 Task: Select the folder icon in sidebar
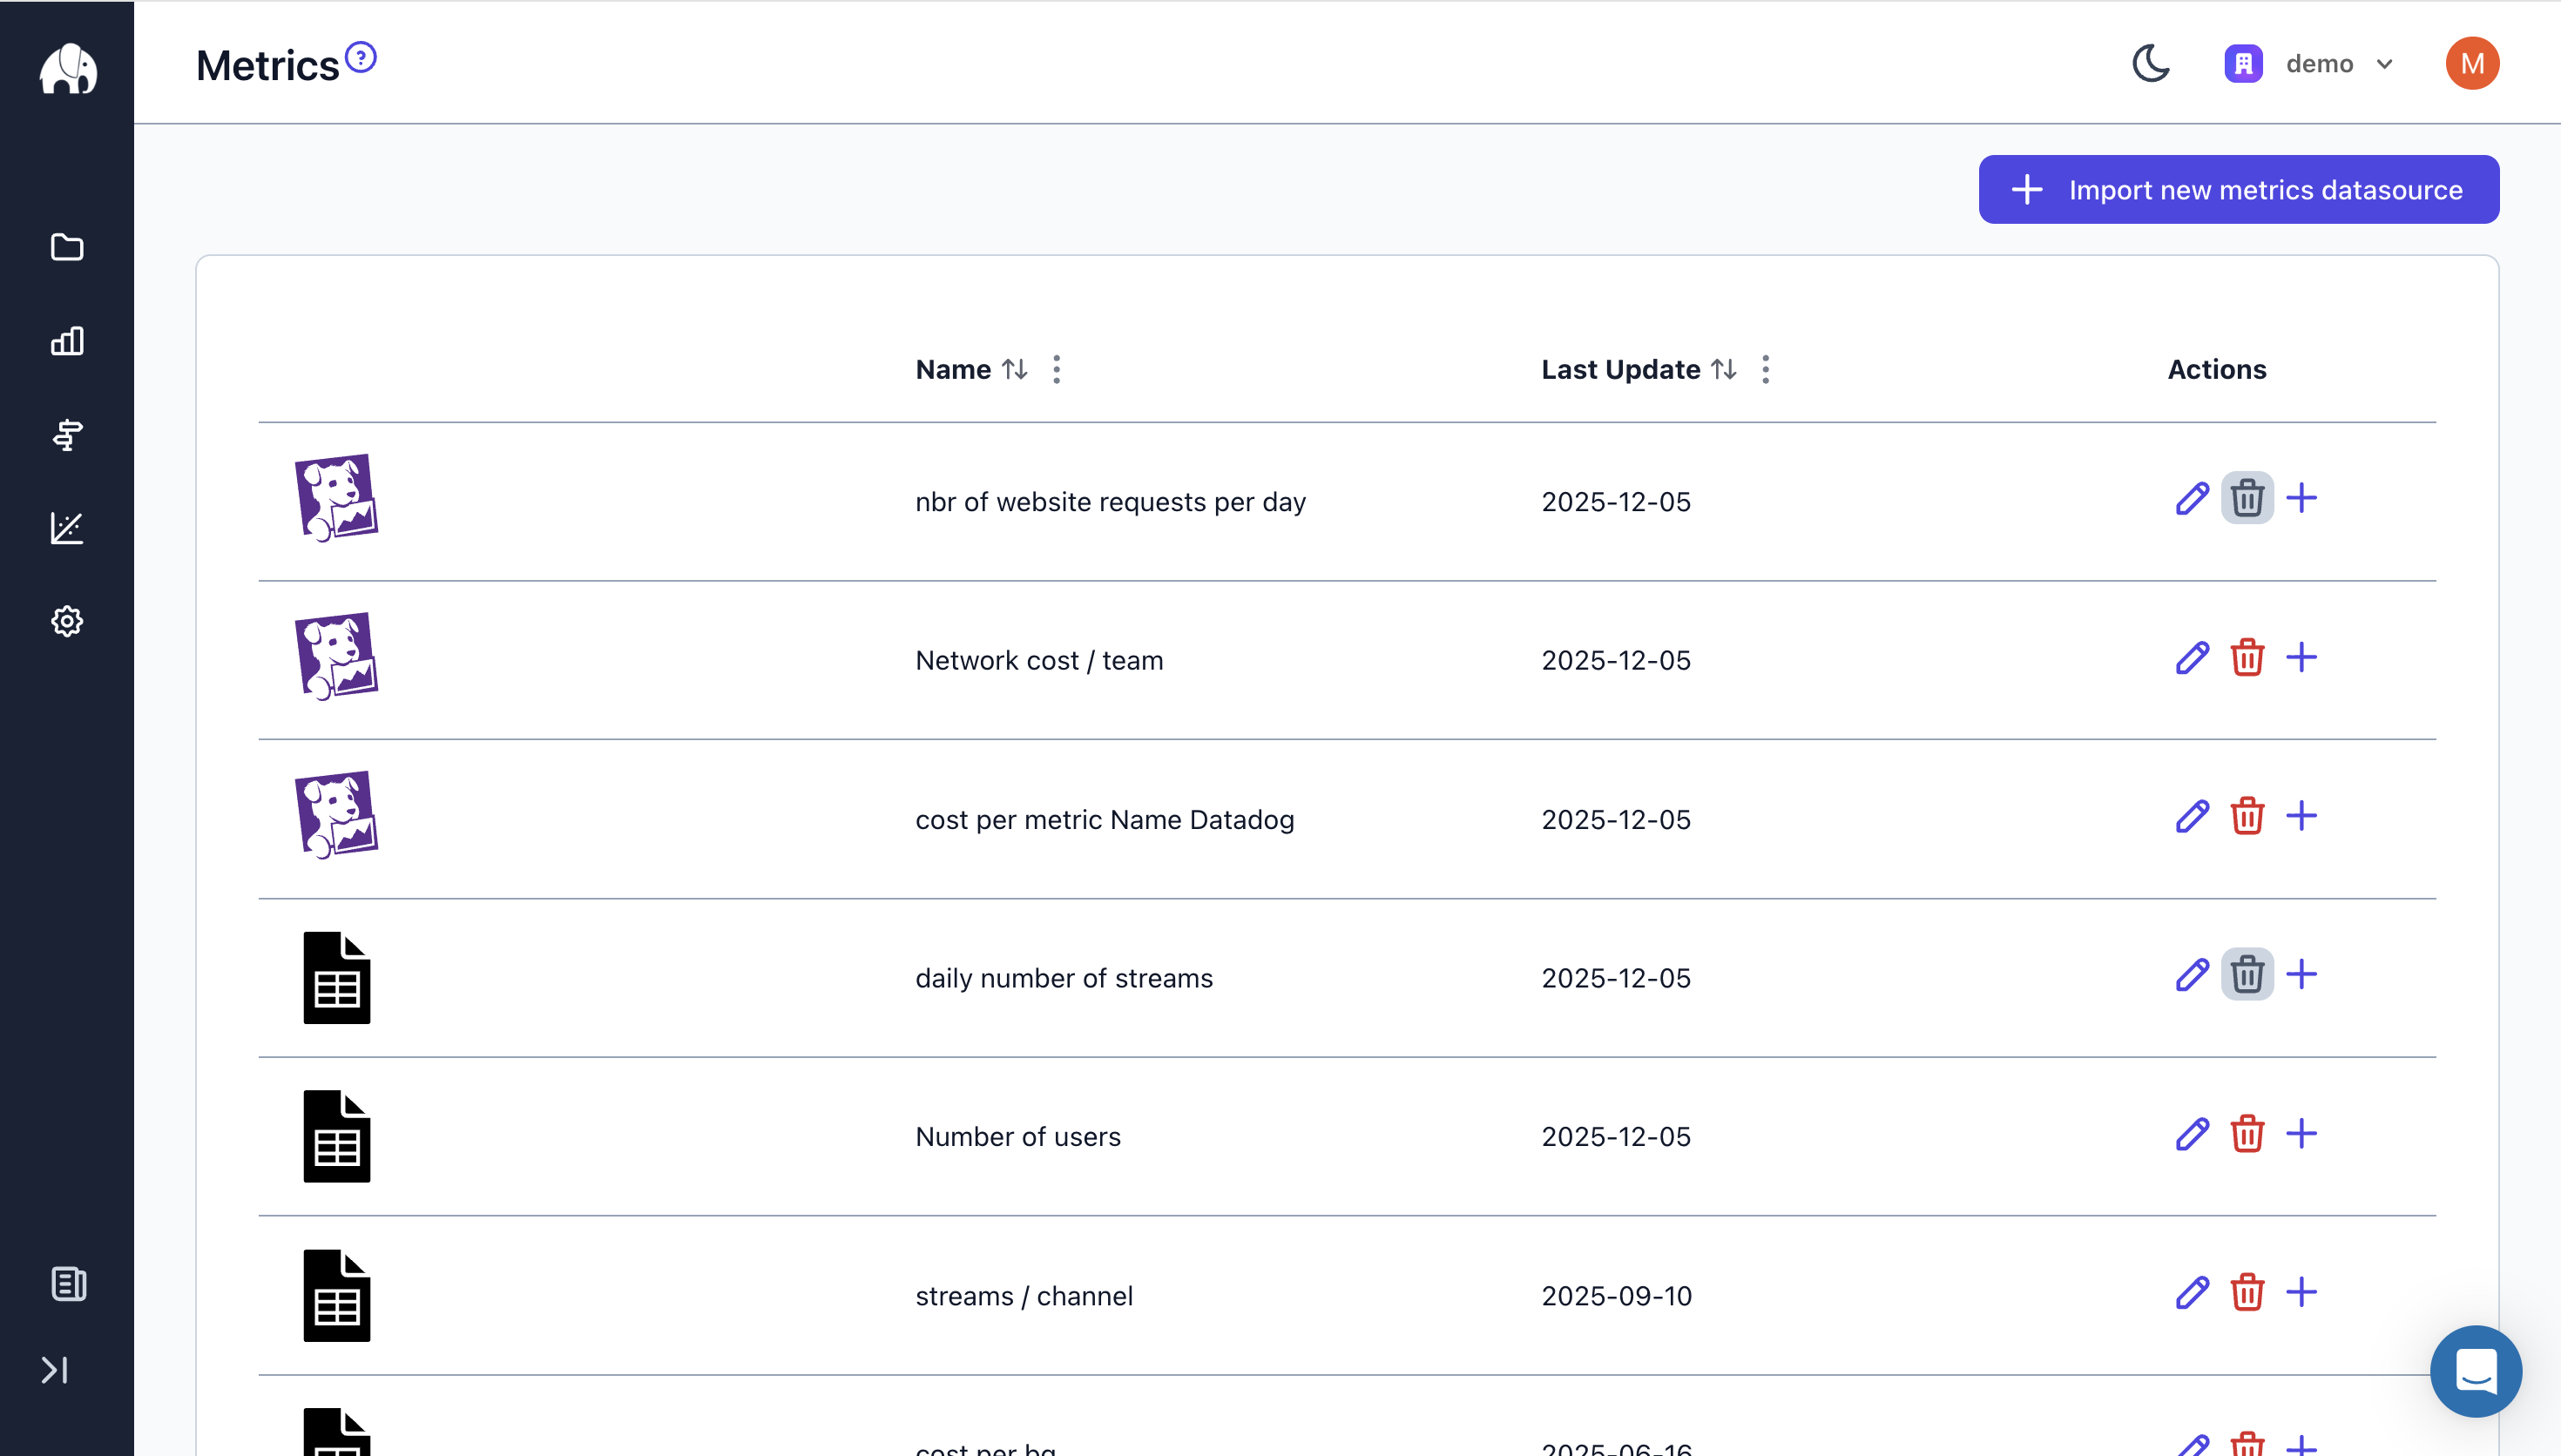67,247
